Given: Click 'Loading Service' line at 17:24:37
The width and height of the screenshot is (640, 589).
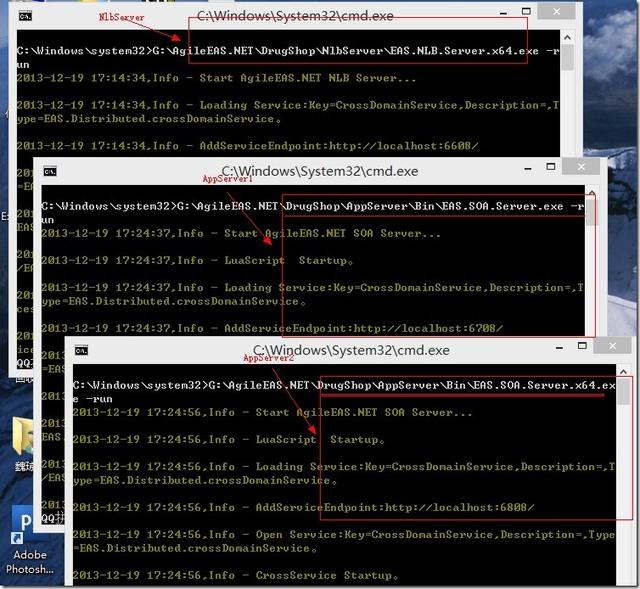Looking at the screenshot, I should 312,294.
